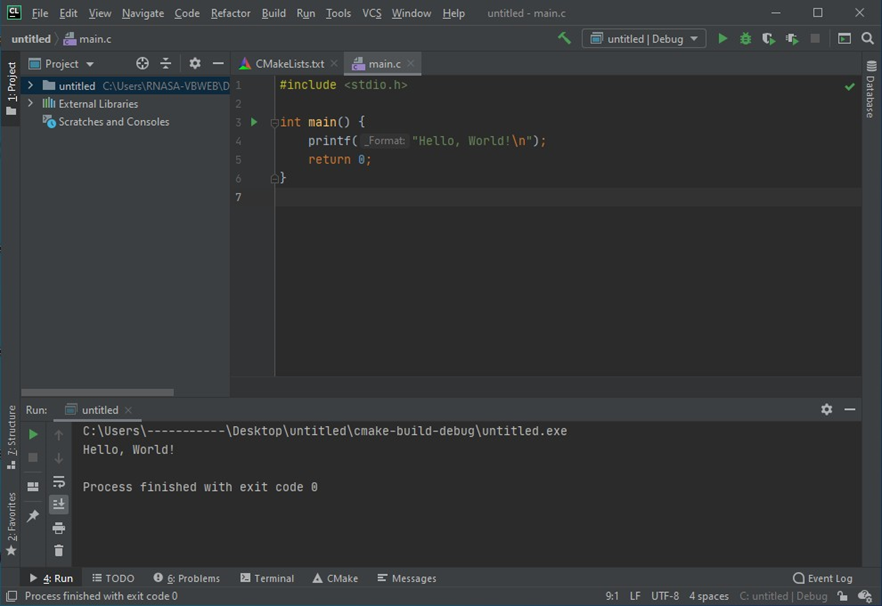
Task: Open the Problems tool window
Action: click(187, 578)
